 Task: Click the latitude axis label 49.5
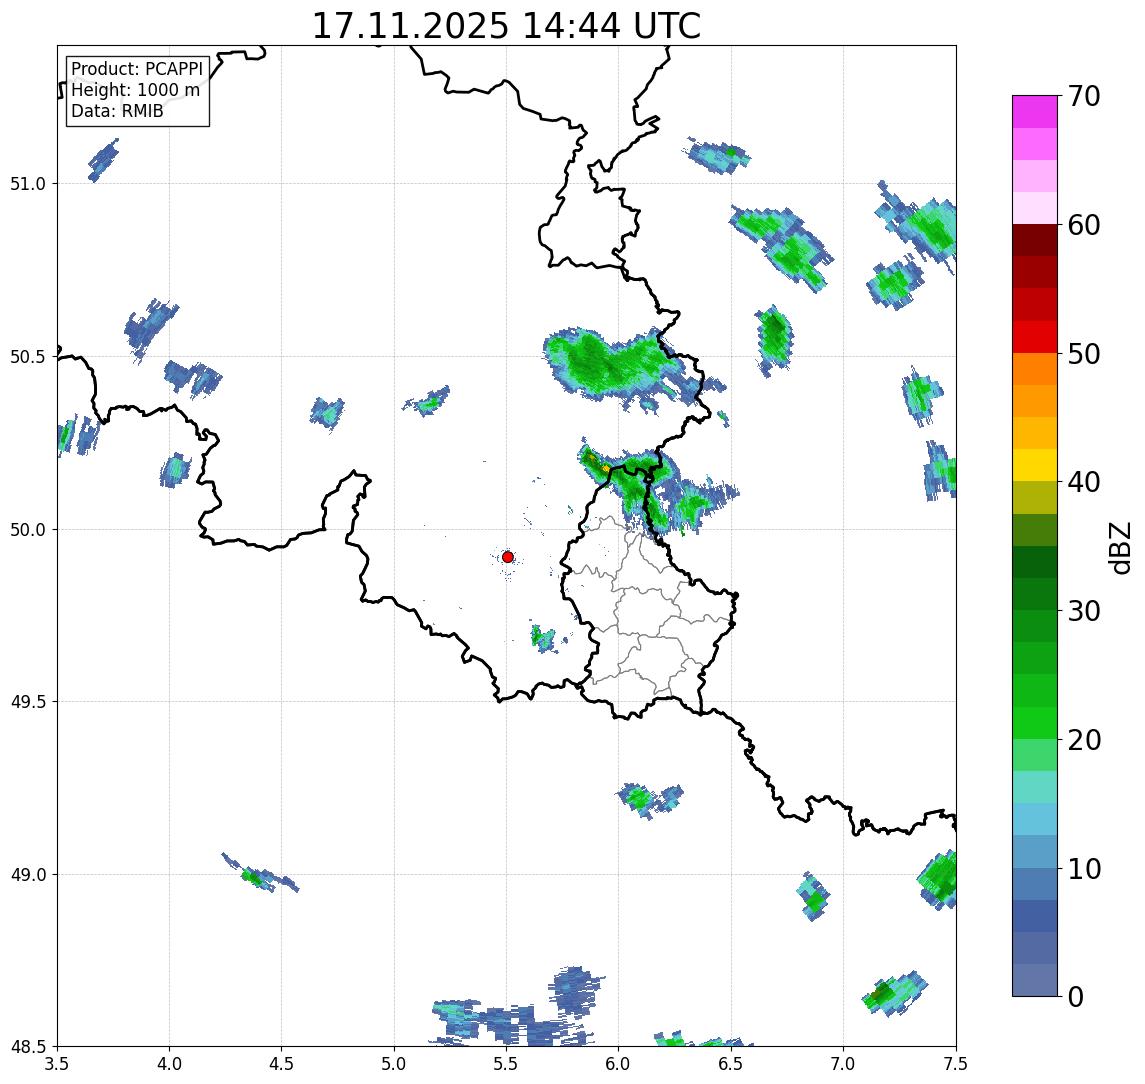pos(28,702)
